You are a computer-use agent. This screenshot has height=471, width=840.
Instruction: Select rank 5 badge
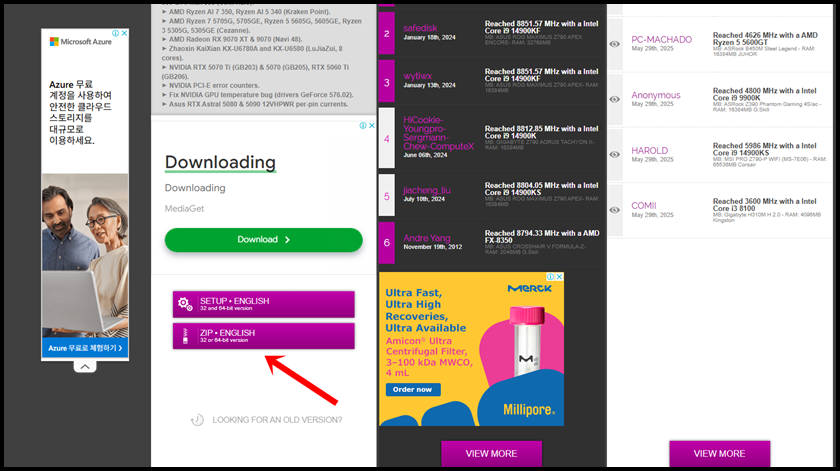(x=387, y=196)
